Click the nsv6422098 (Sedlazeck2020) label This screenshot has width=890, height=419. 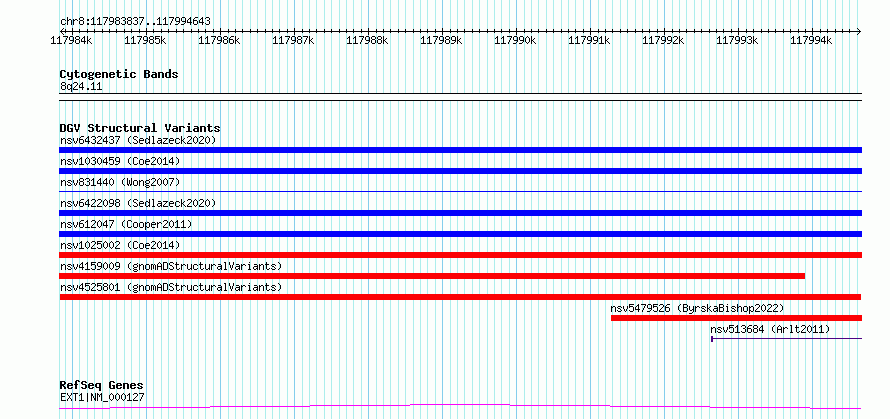(x=138, y=203)
